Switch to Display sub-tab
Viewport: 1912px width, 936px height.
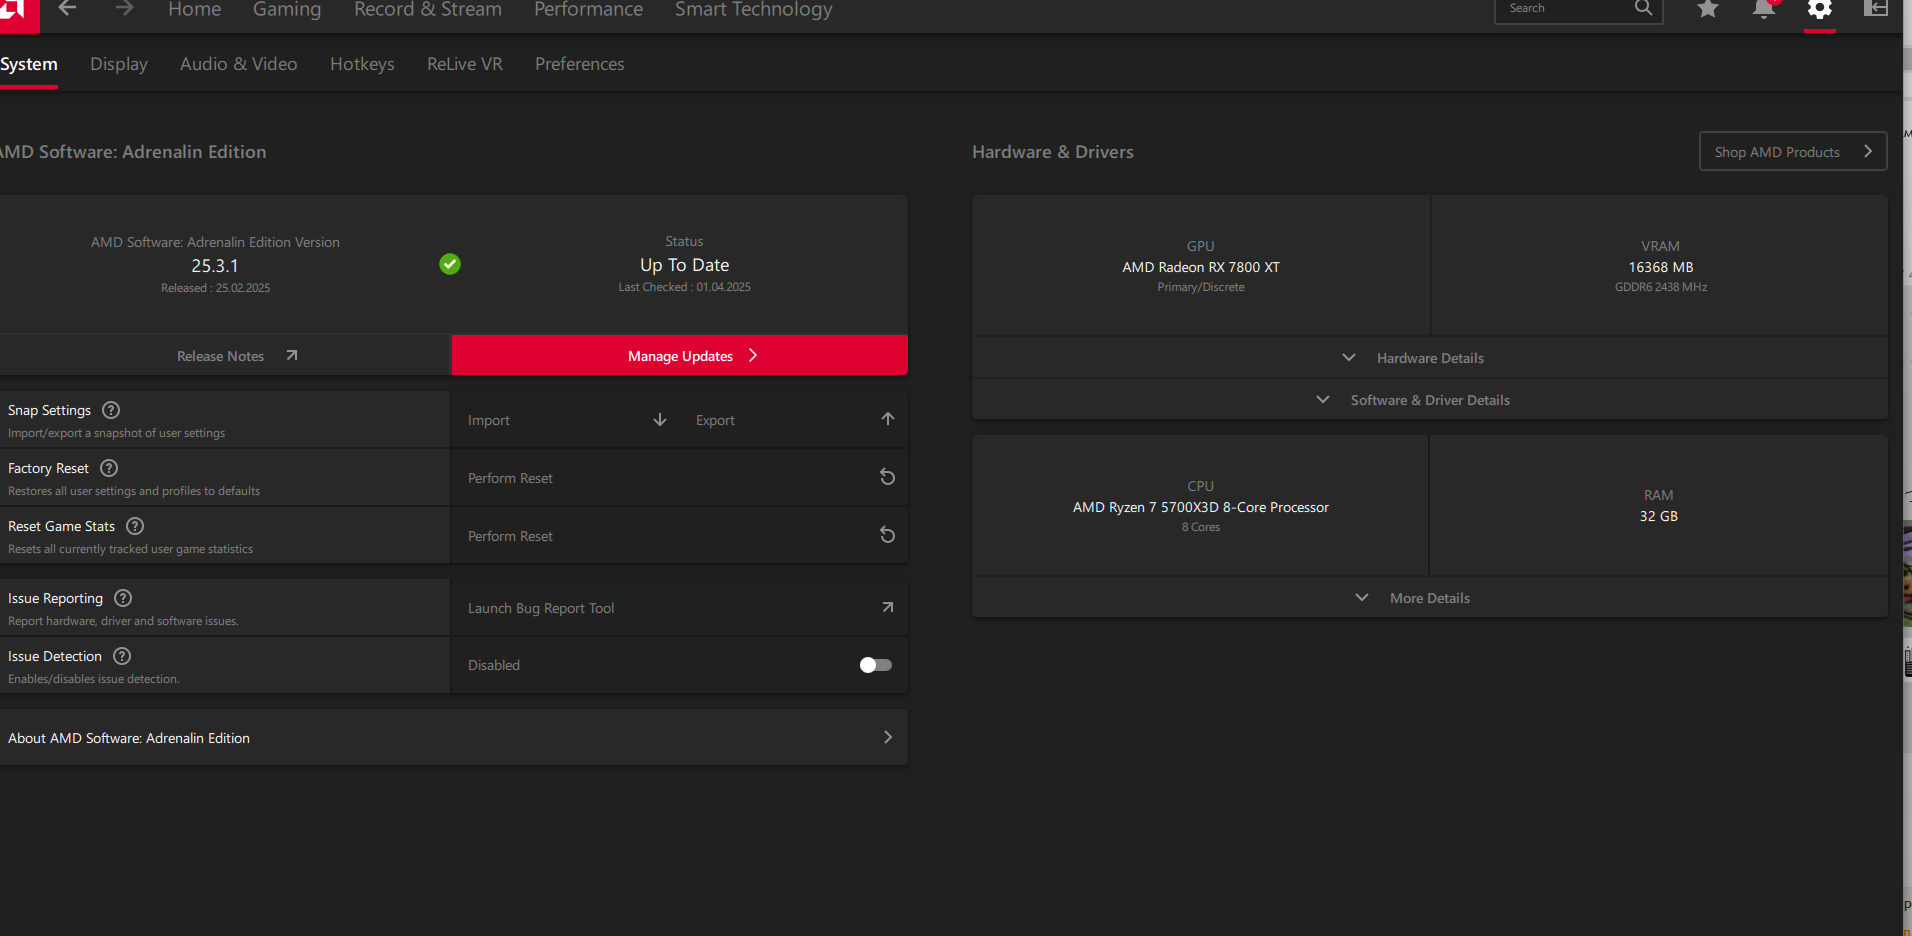(x=119, y=64)
